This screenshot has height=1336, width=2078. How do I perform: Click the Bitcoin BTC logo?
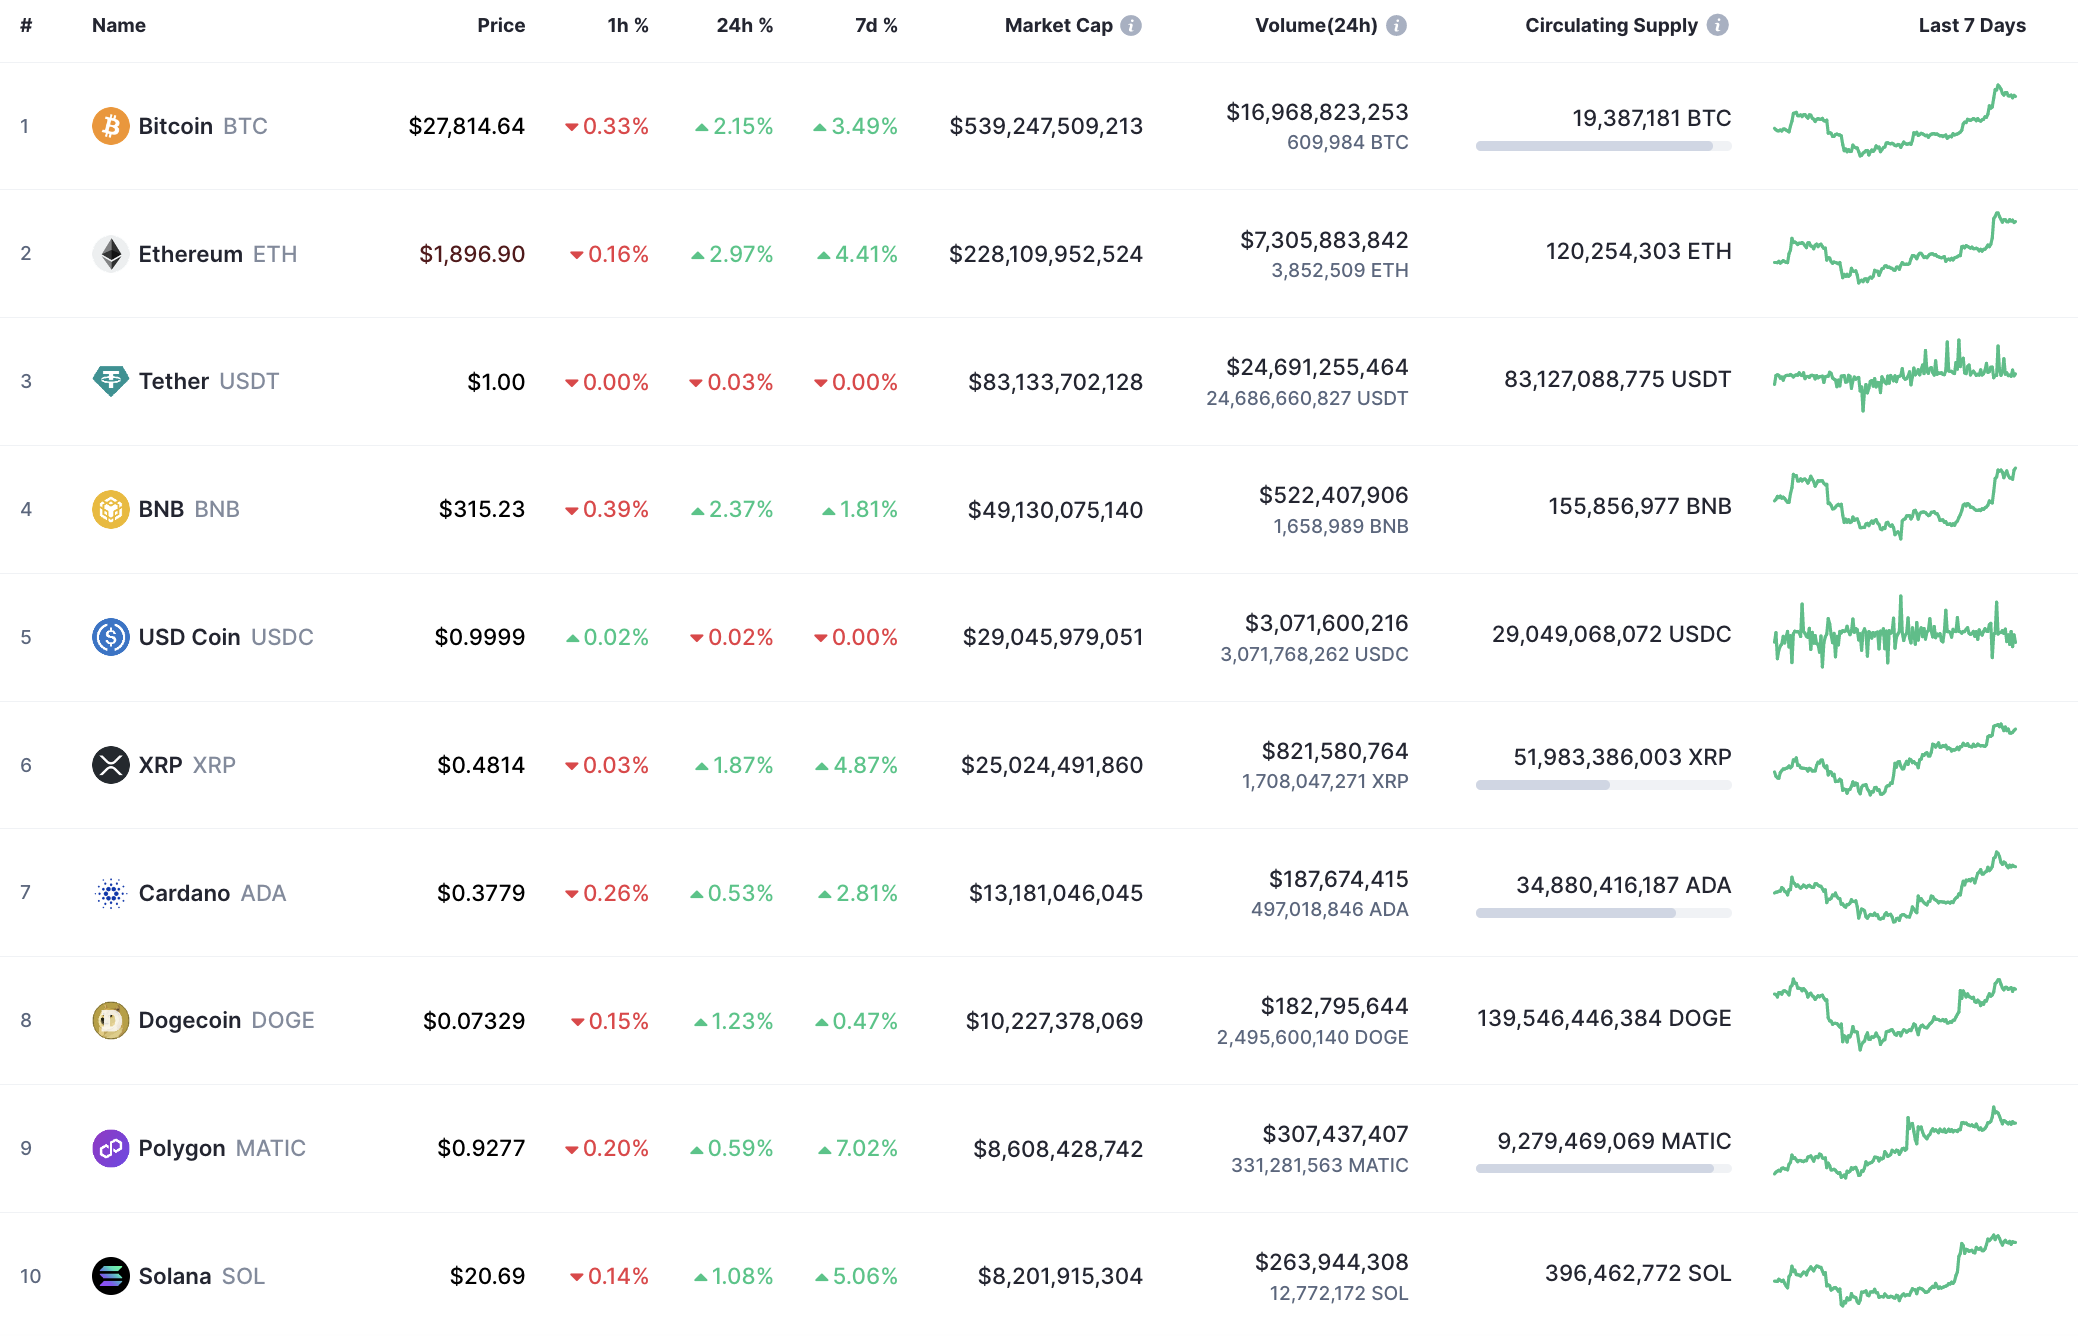112,126
